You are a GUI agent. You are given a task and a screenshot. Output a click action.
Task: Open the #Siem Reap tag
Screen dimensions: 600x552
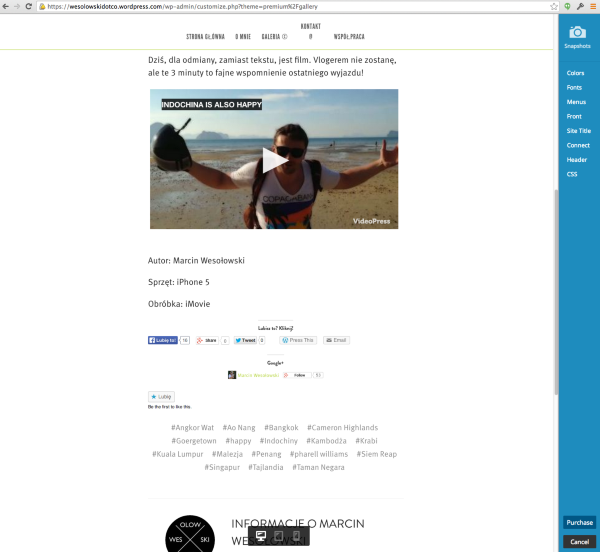point(377,454)
